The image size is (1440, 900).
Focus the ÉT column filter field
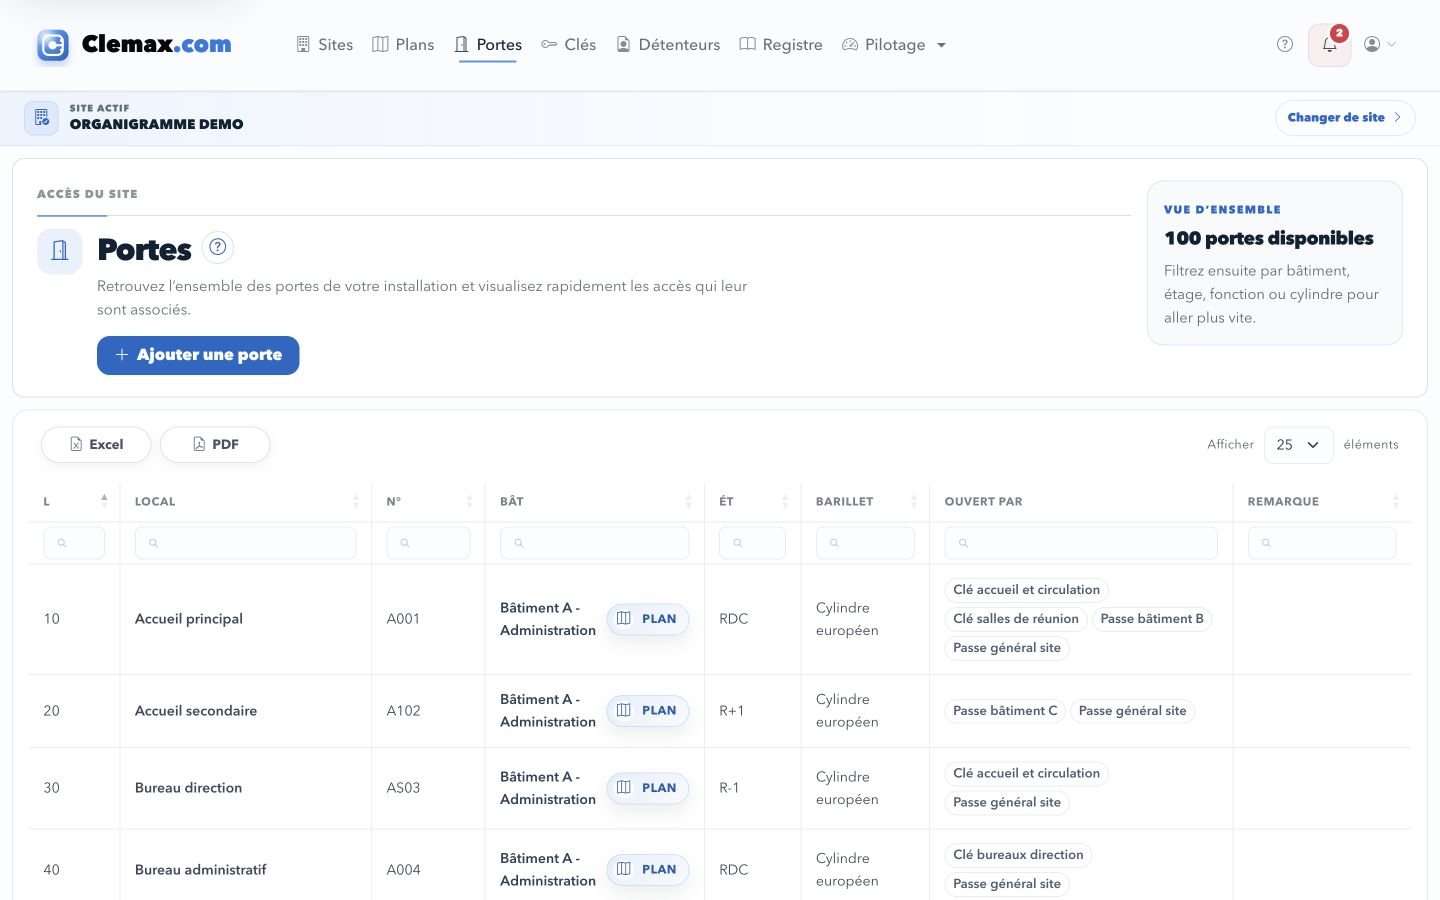point(752,543)
